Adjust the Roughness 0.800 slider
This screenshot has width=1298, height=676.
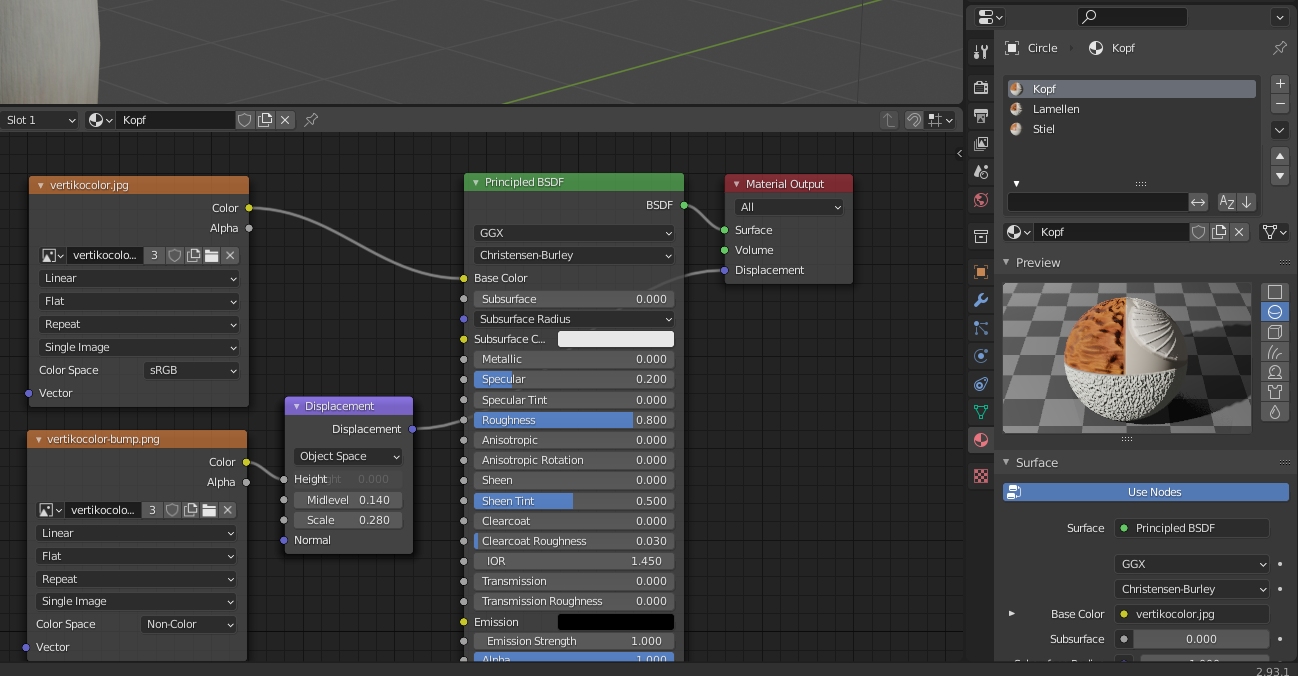[x=574, y=420]
